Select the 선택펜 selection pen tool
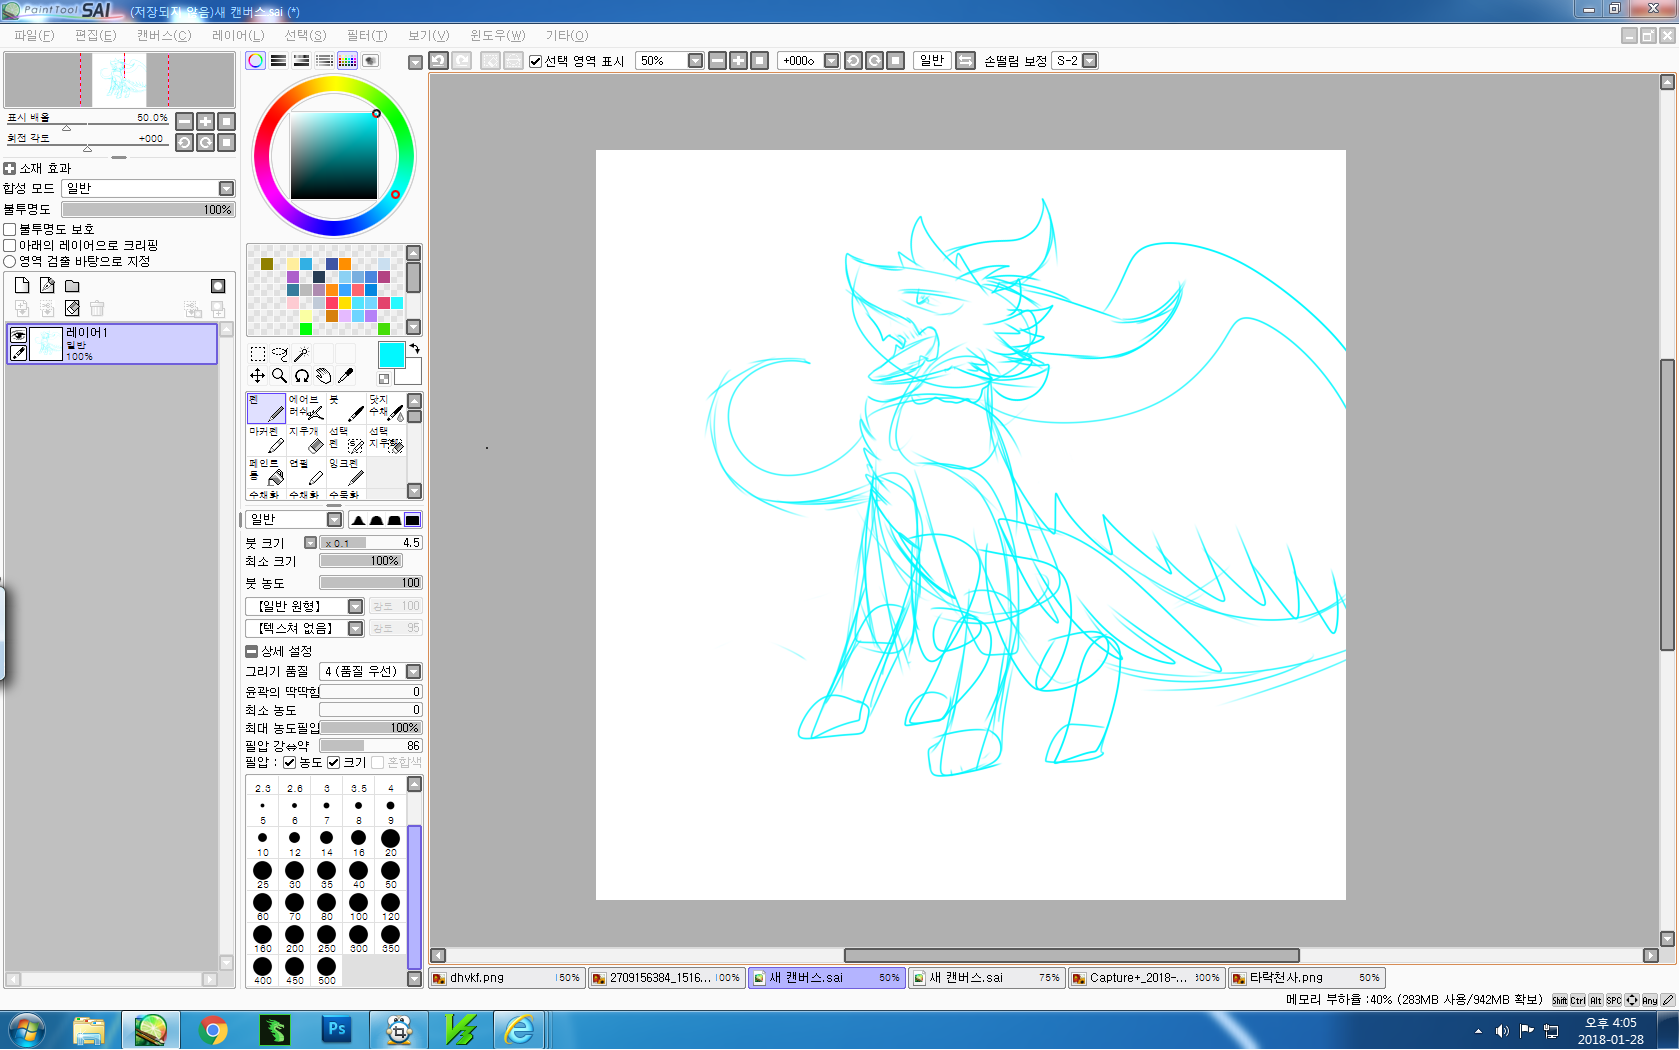1680x1050 pixels. tap(346, 440)
